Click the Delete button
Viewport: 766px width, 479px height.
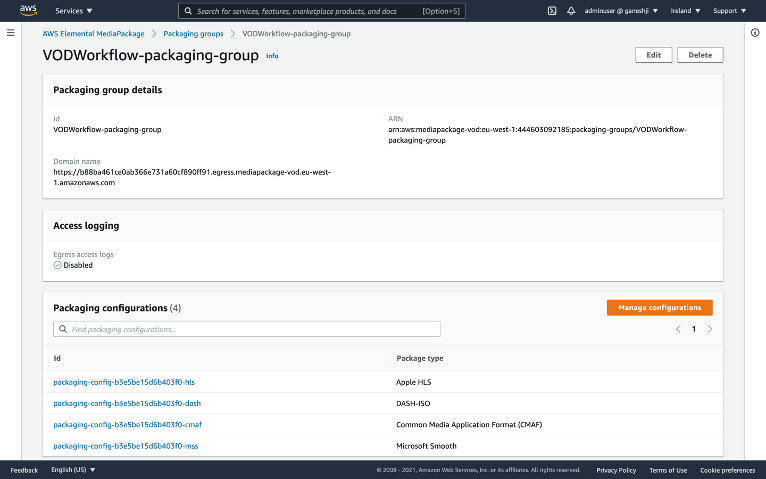tap(700, 55)
